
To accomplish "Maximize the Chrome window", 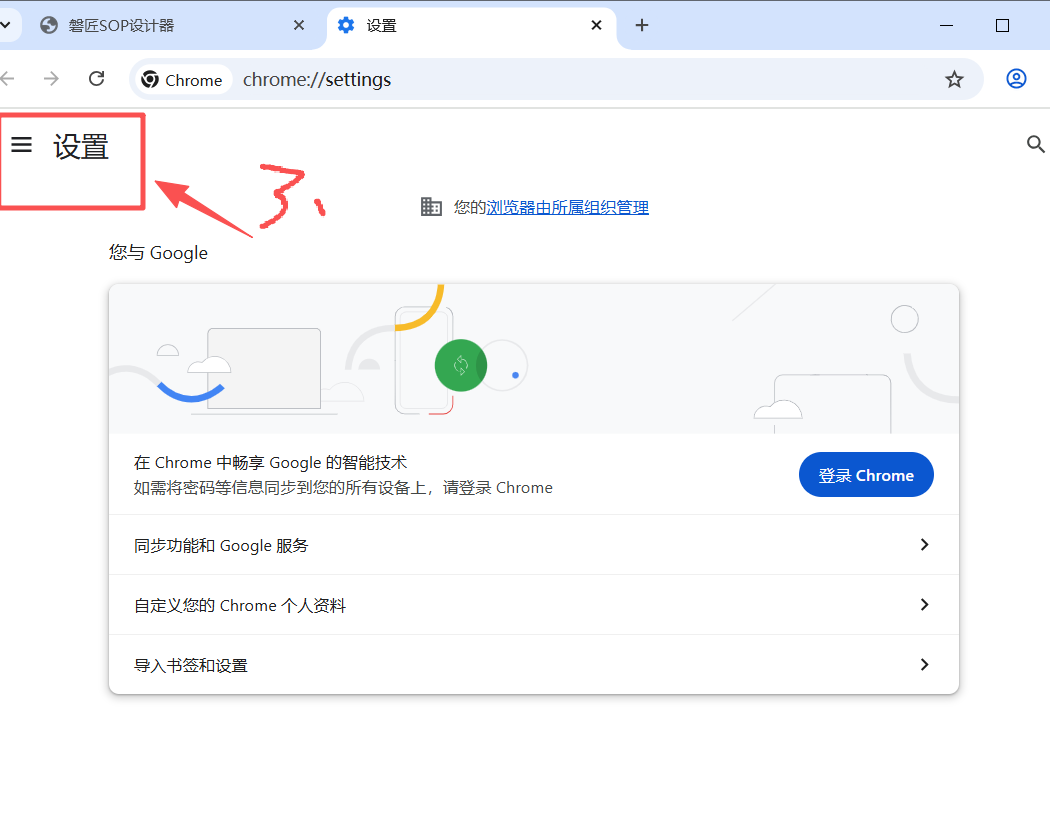I will click(1002, 25).
